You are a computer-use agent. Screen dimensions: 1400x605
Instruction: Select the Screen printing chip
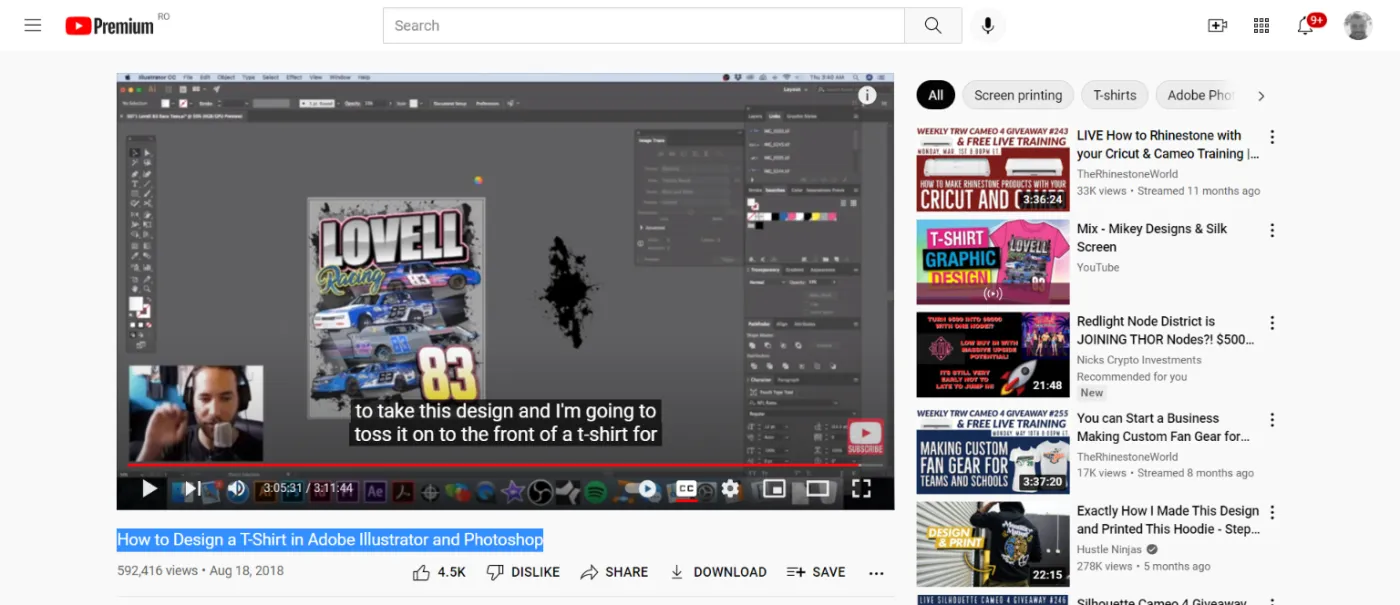click(x=1018, y=95)
